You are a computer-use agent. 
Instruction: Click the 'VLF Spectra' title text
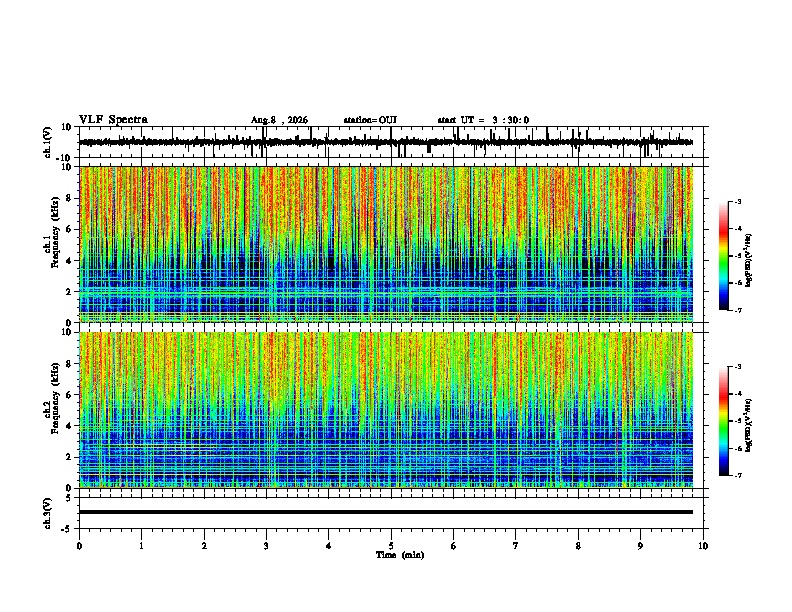pyautogui.click(x=113, y=120)
